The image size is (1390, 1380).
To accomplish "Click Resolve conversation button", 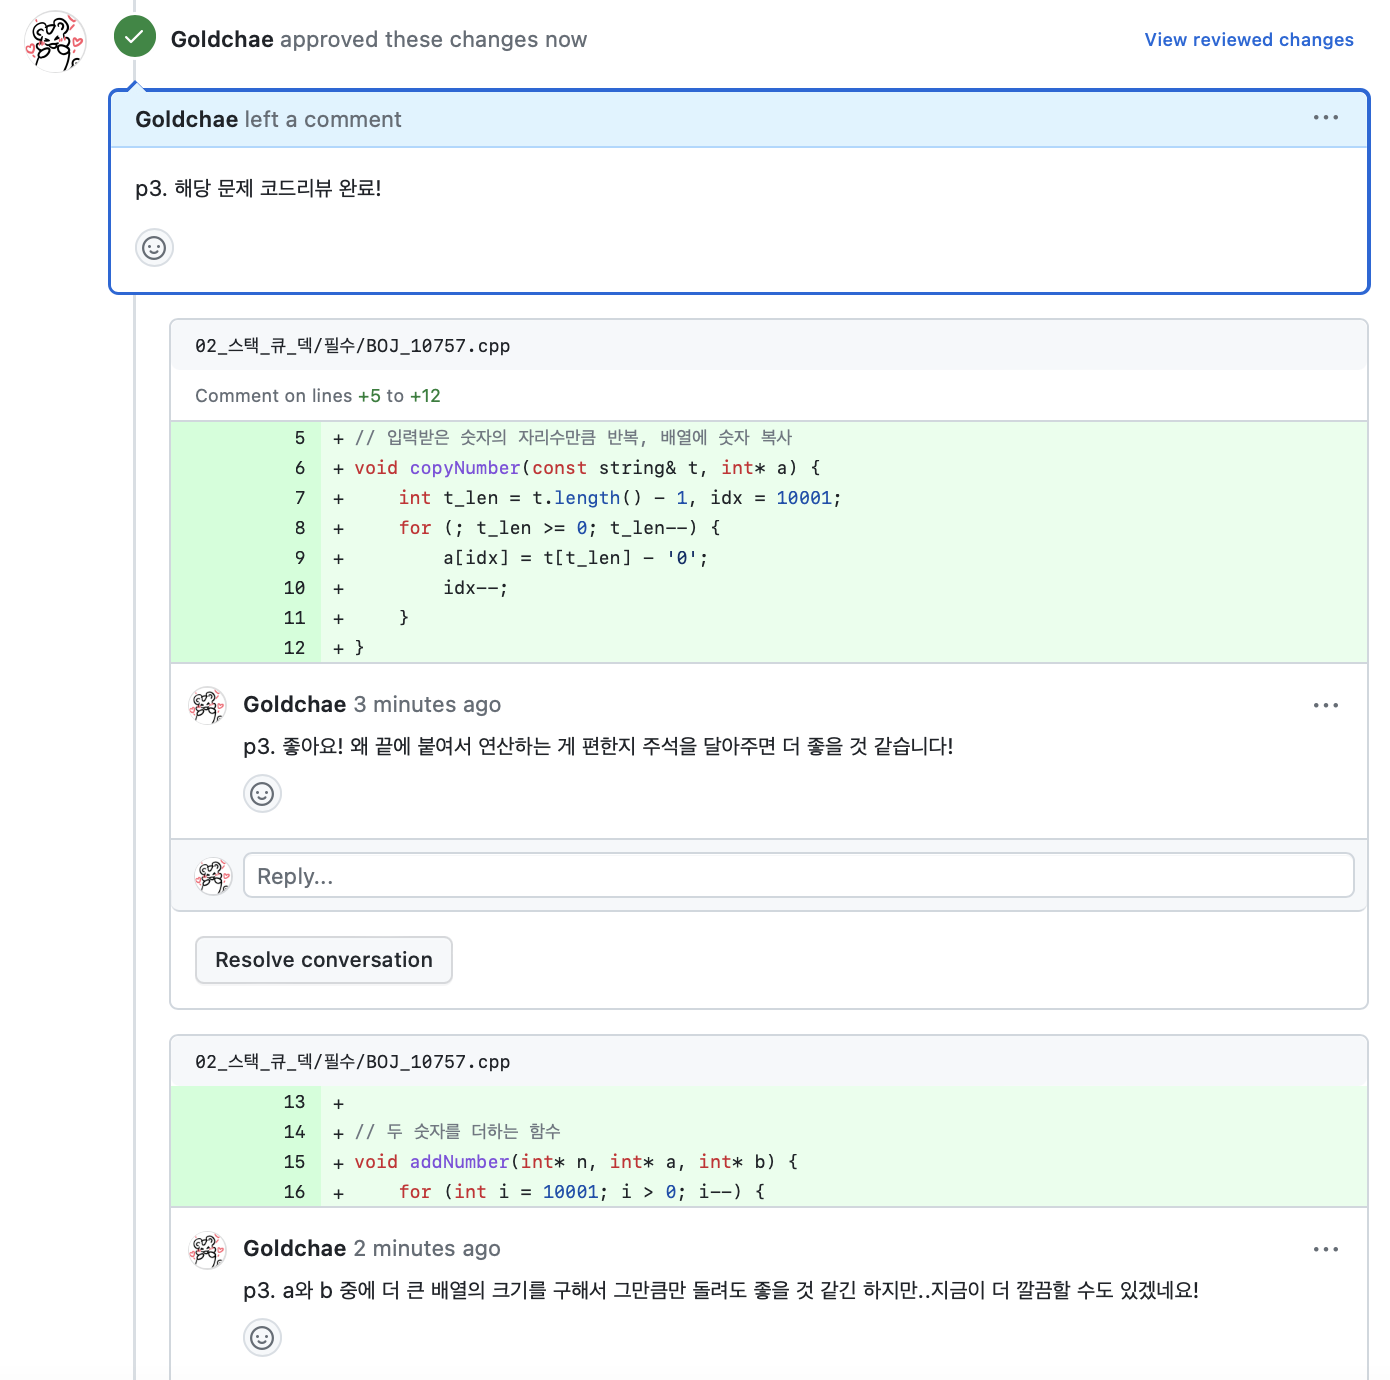I will 324,960.
